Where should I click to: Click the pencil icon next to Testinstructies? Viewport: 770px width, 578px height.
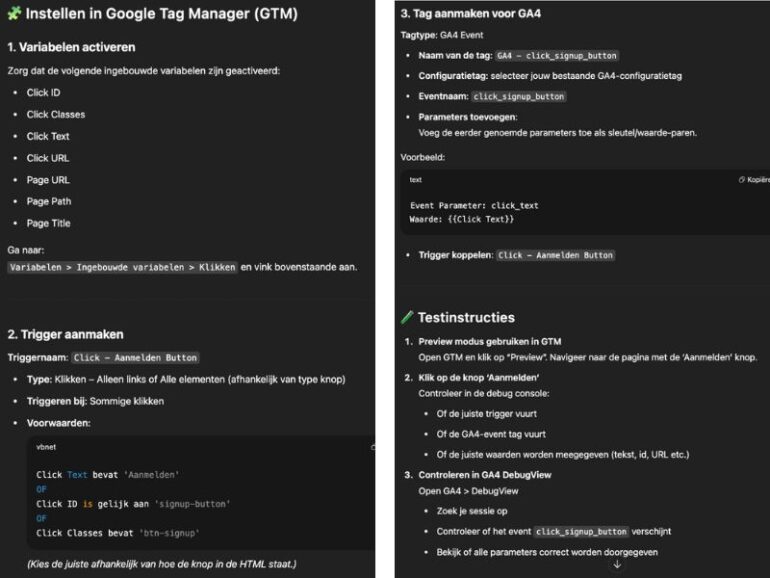coord(407,317)
